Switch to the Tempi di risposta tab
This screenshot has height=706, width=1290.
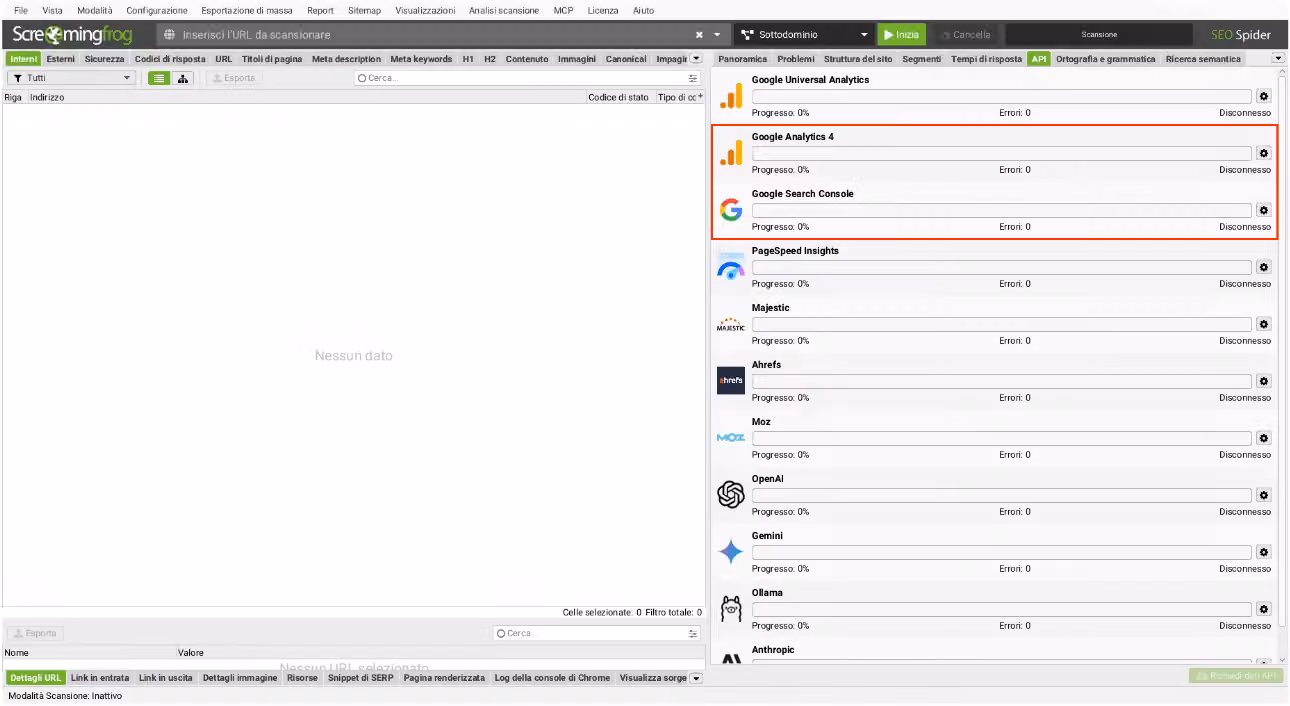tap(986, 59)
